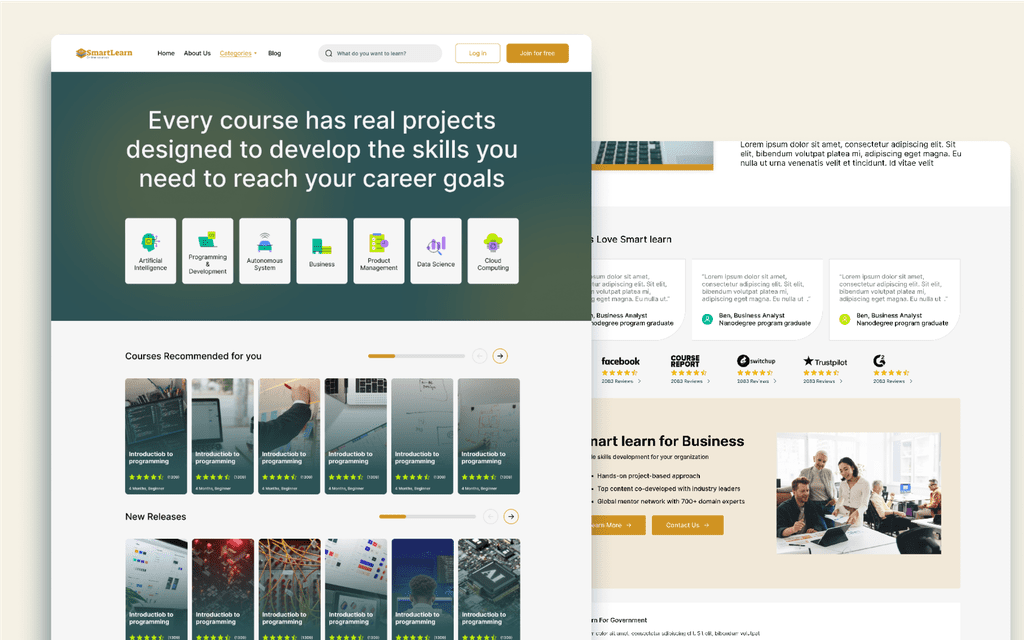Click 'Hands-on project-based approach' bullet
This screenshot has width=1024, height=640.
pos(648,476)
